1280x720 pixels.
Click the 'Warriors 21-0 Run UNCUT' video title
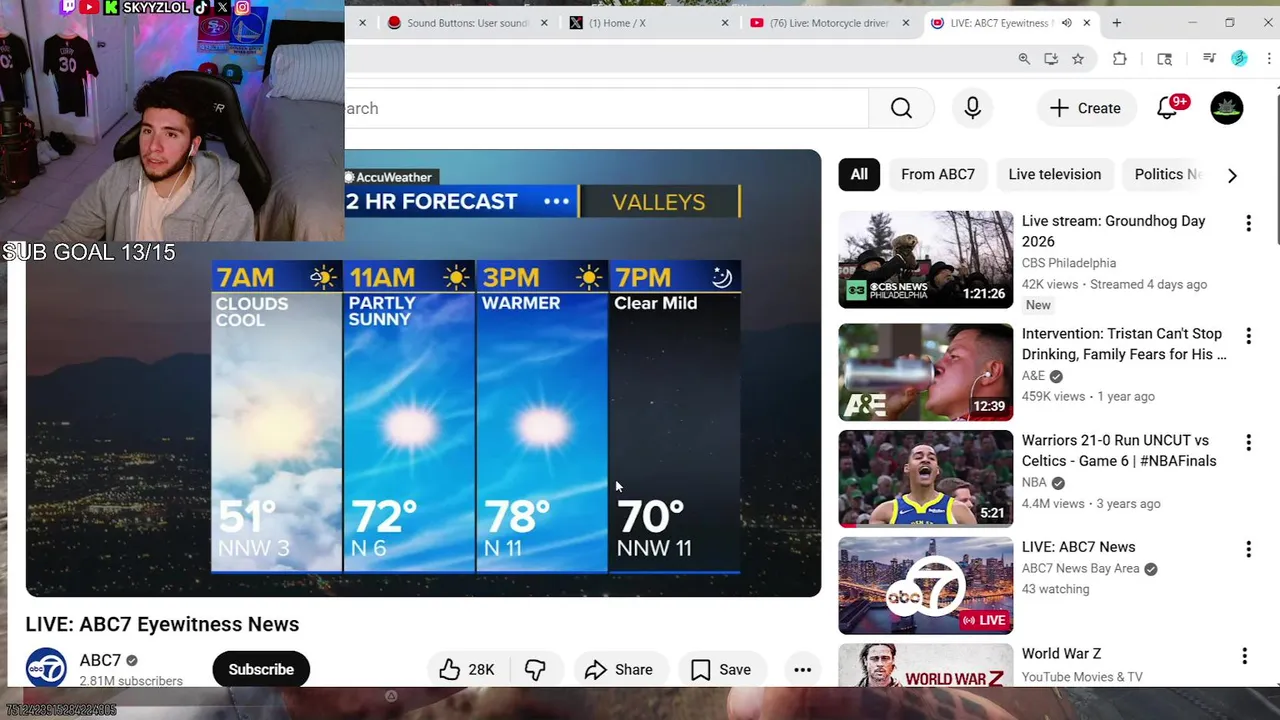click(1119, 451)
